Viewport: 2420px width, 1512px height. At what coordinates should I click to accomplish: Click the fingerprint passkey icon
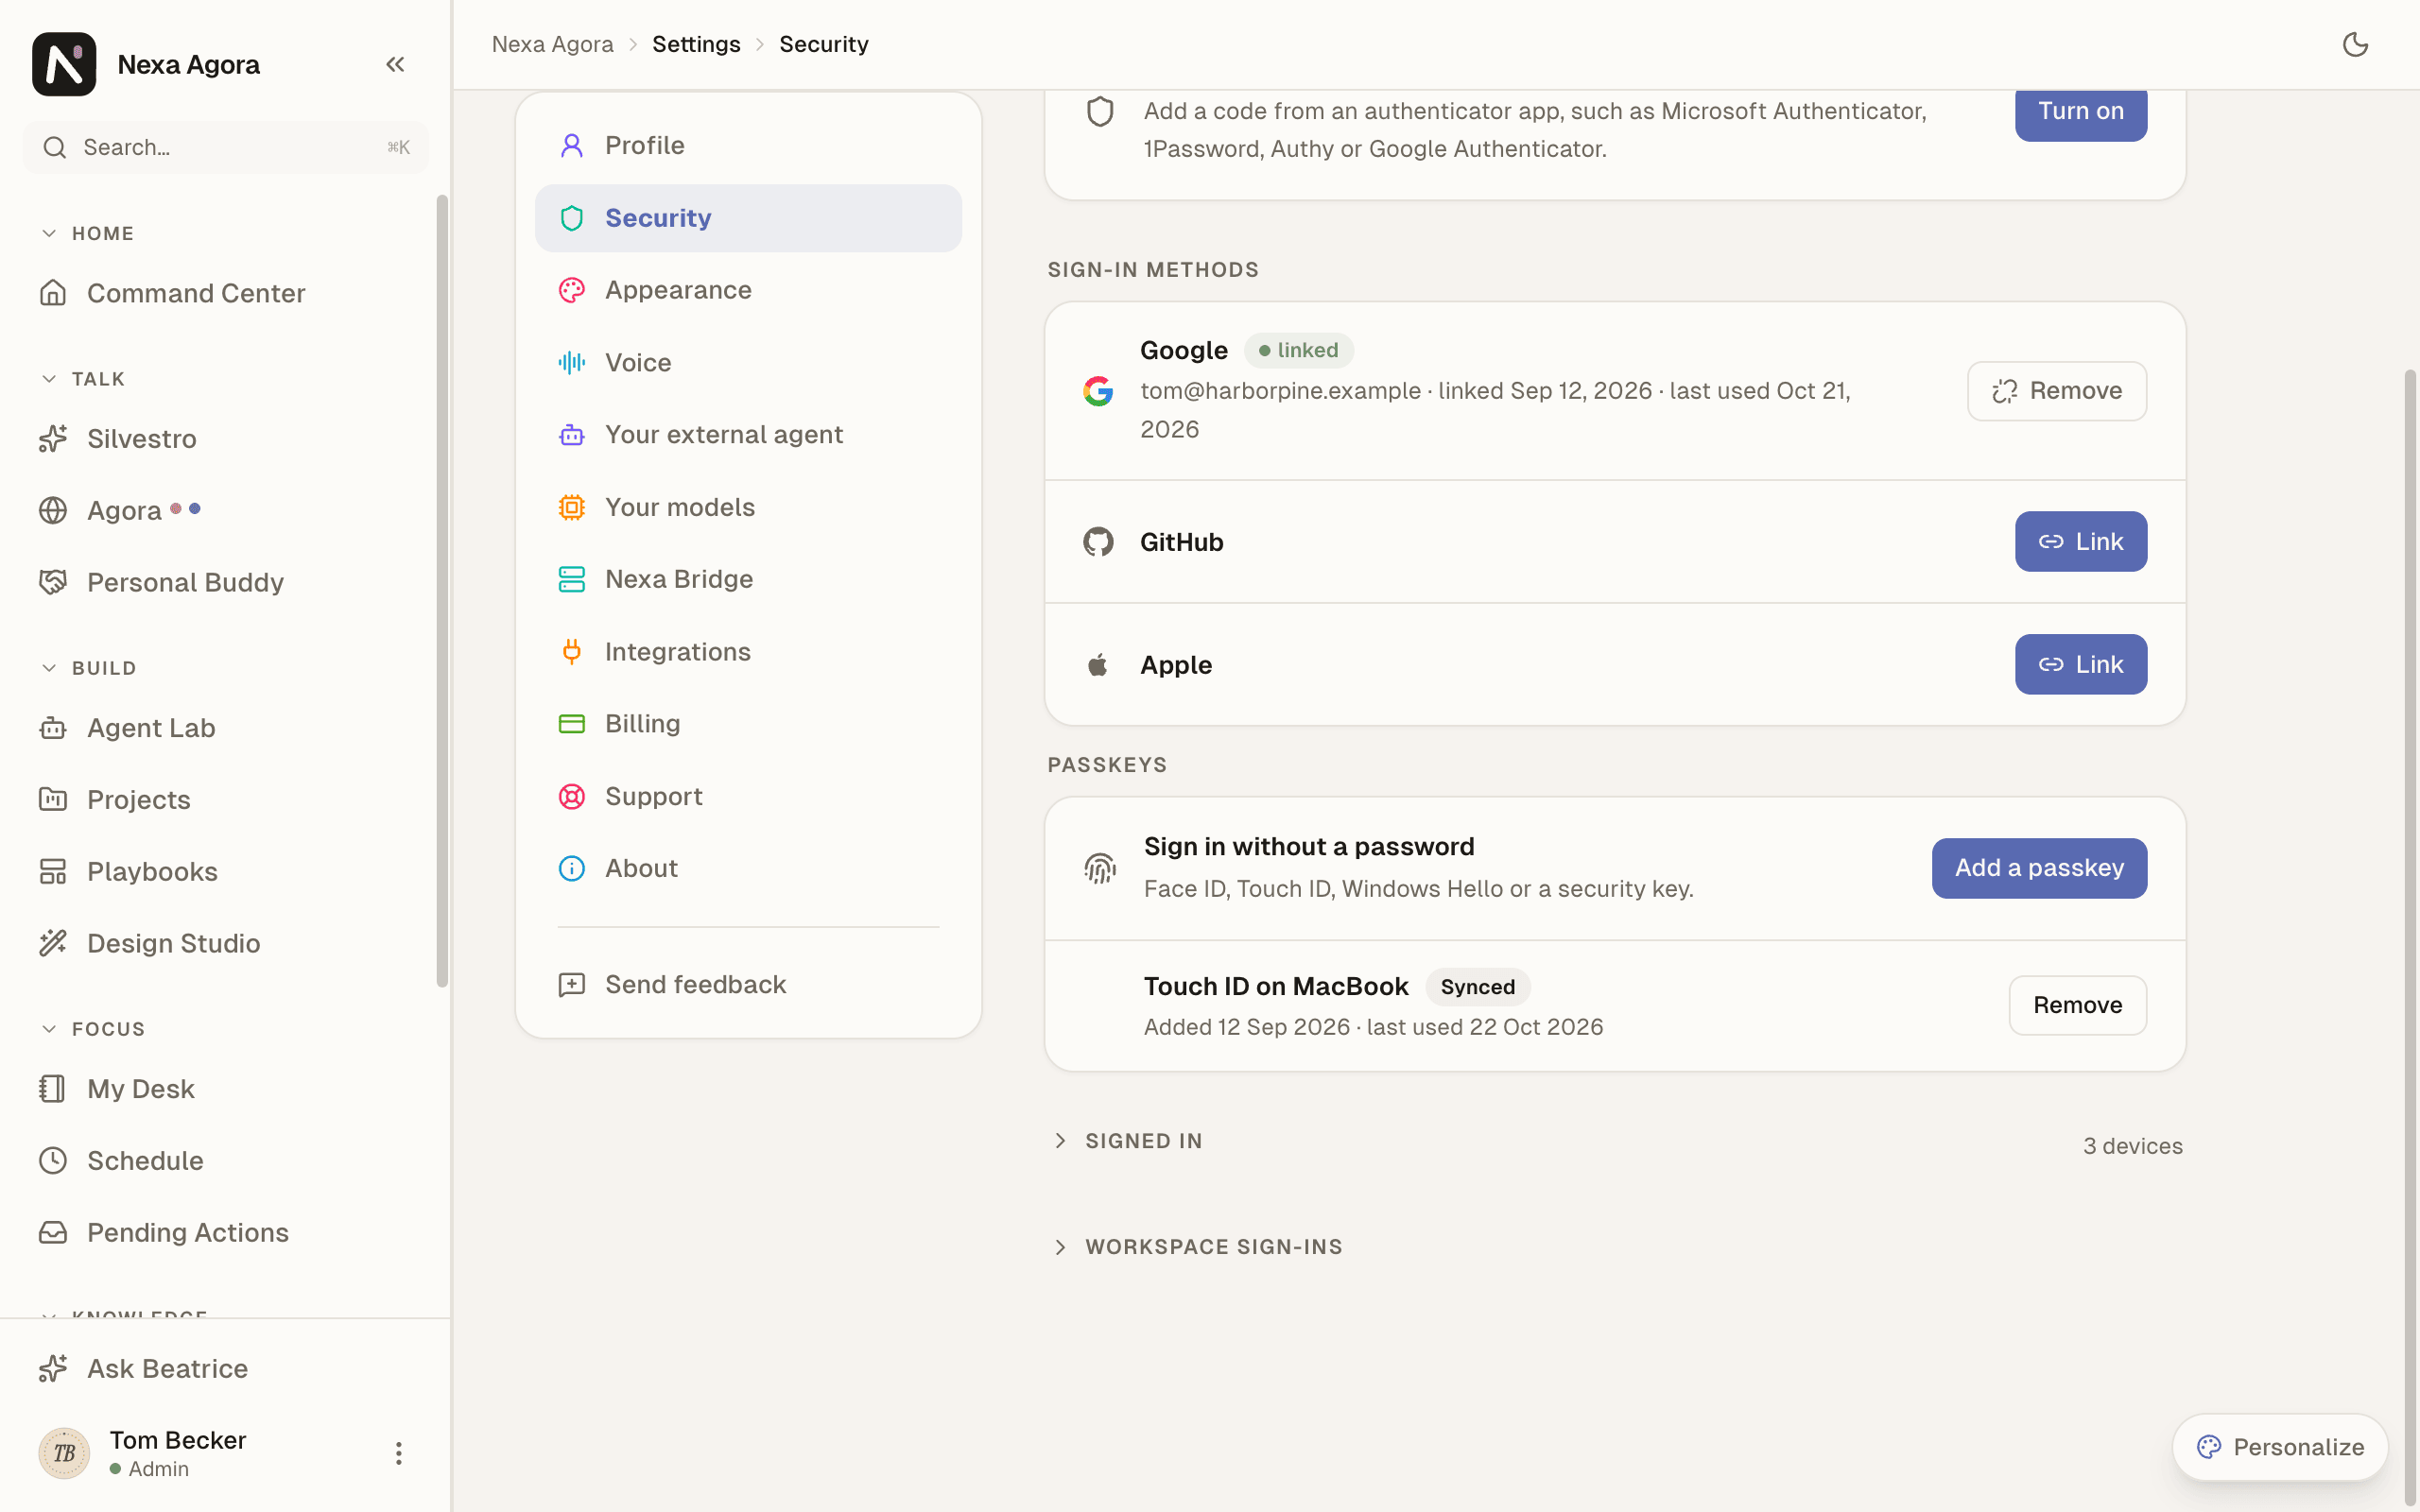pos(1100,868)
